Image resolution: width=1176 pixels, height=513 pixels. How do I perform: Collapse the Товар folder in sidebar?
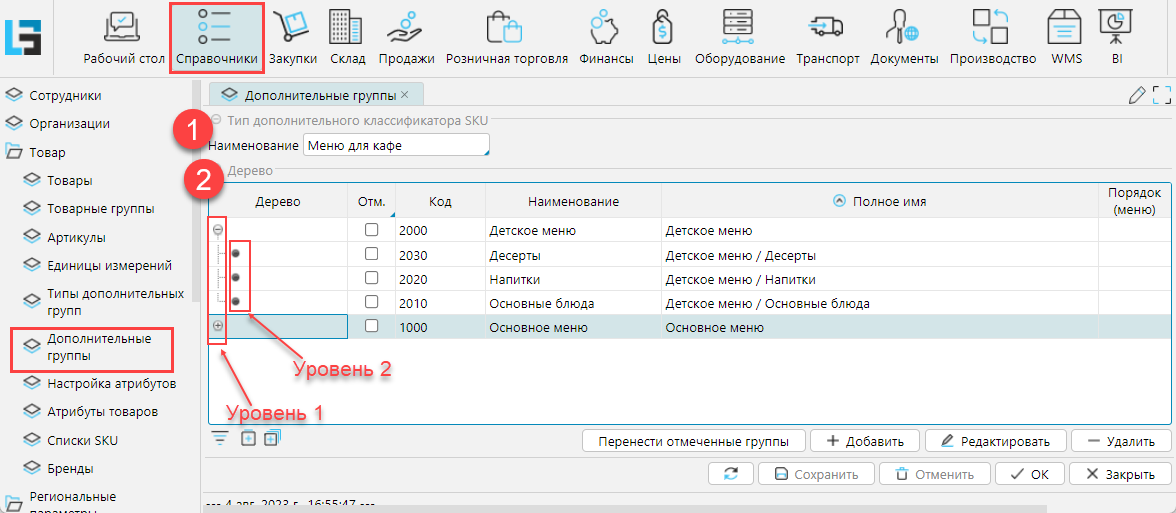point(14,153)
